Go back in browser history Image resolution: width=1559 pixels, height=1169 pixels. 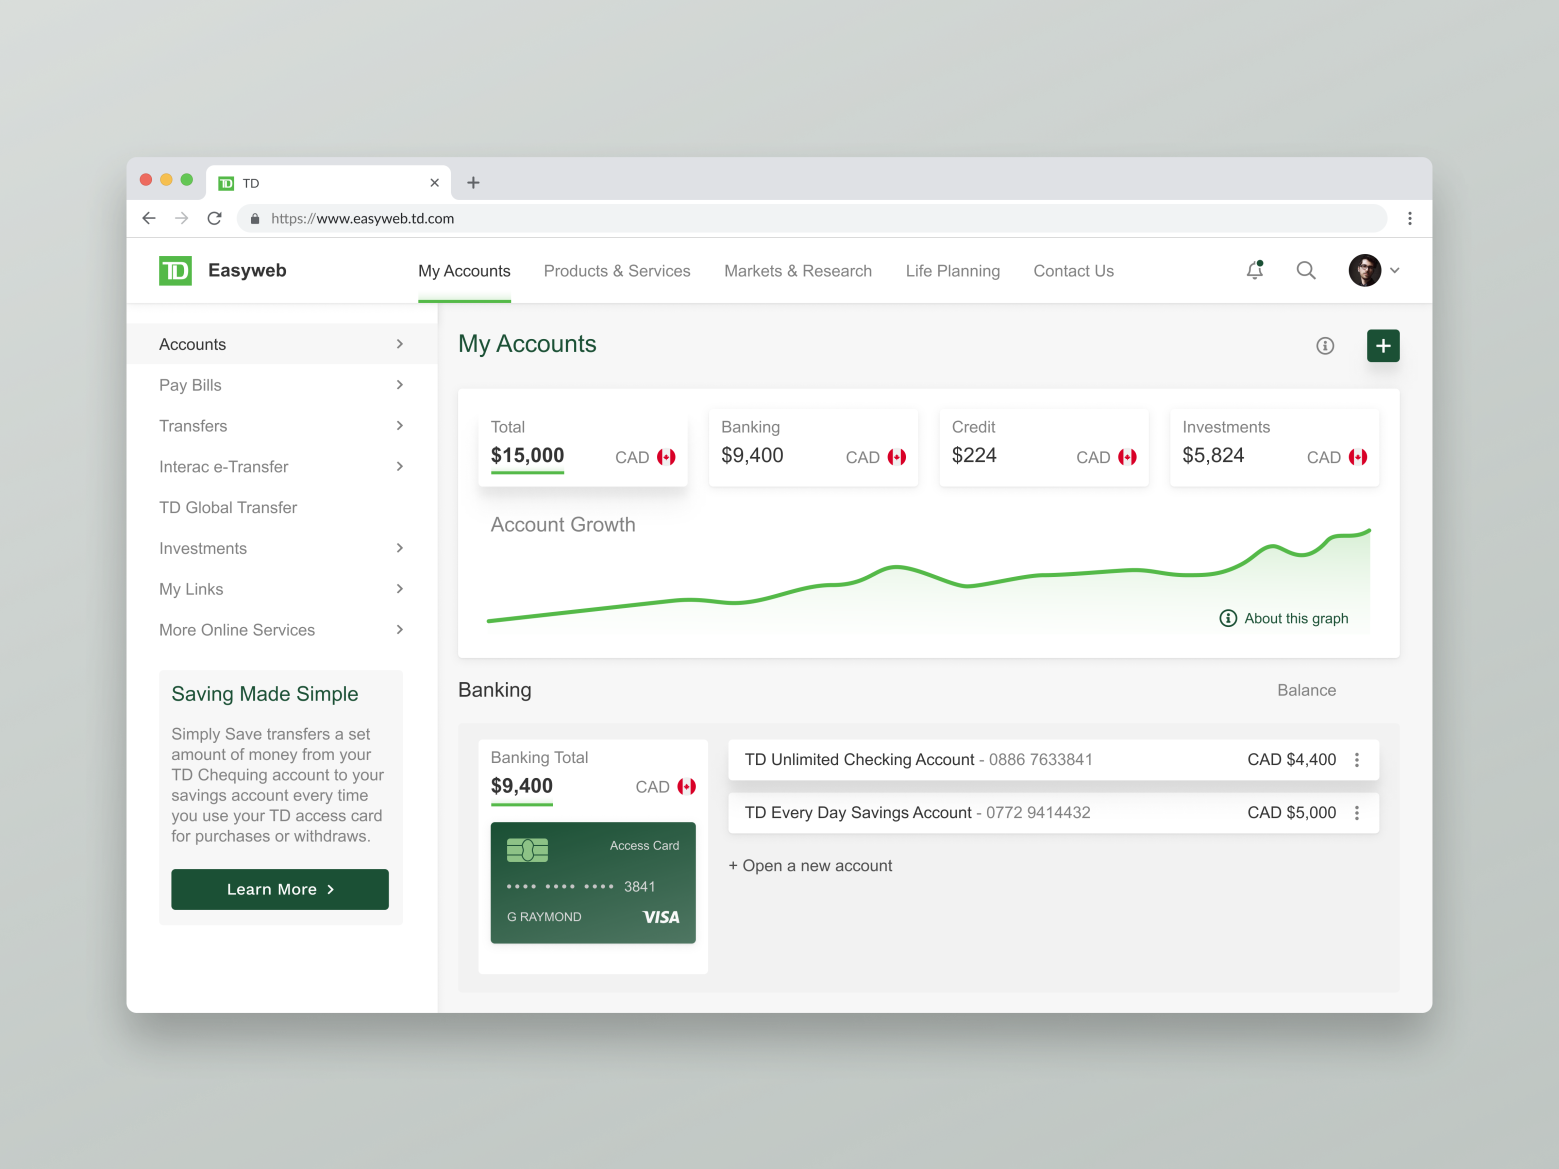[149, 218]
